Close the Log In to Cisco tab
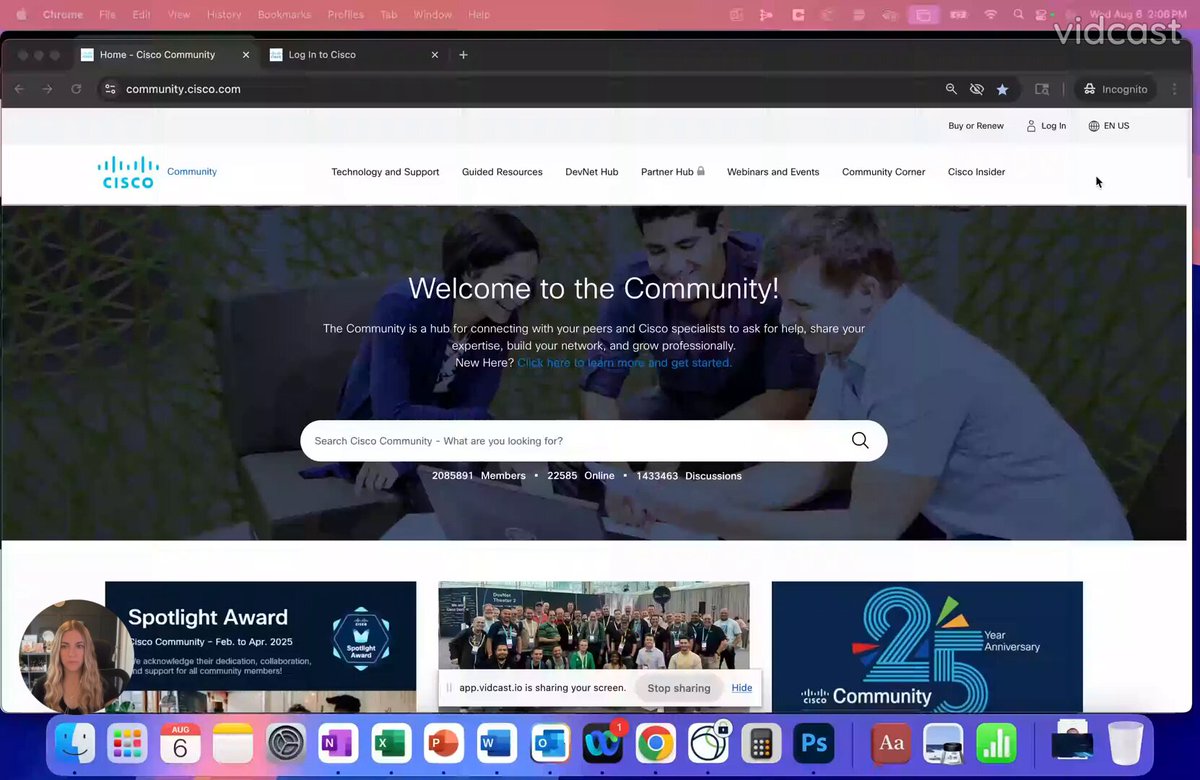Viewport: 1200px width, 780px height. pyautogui.click(x=434, y=55)
